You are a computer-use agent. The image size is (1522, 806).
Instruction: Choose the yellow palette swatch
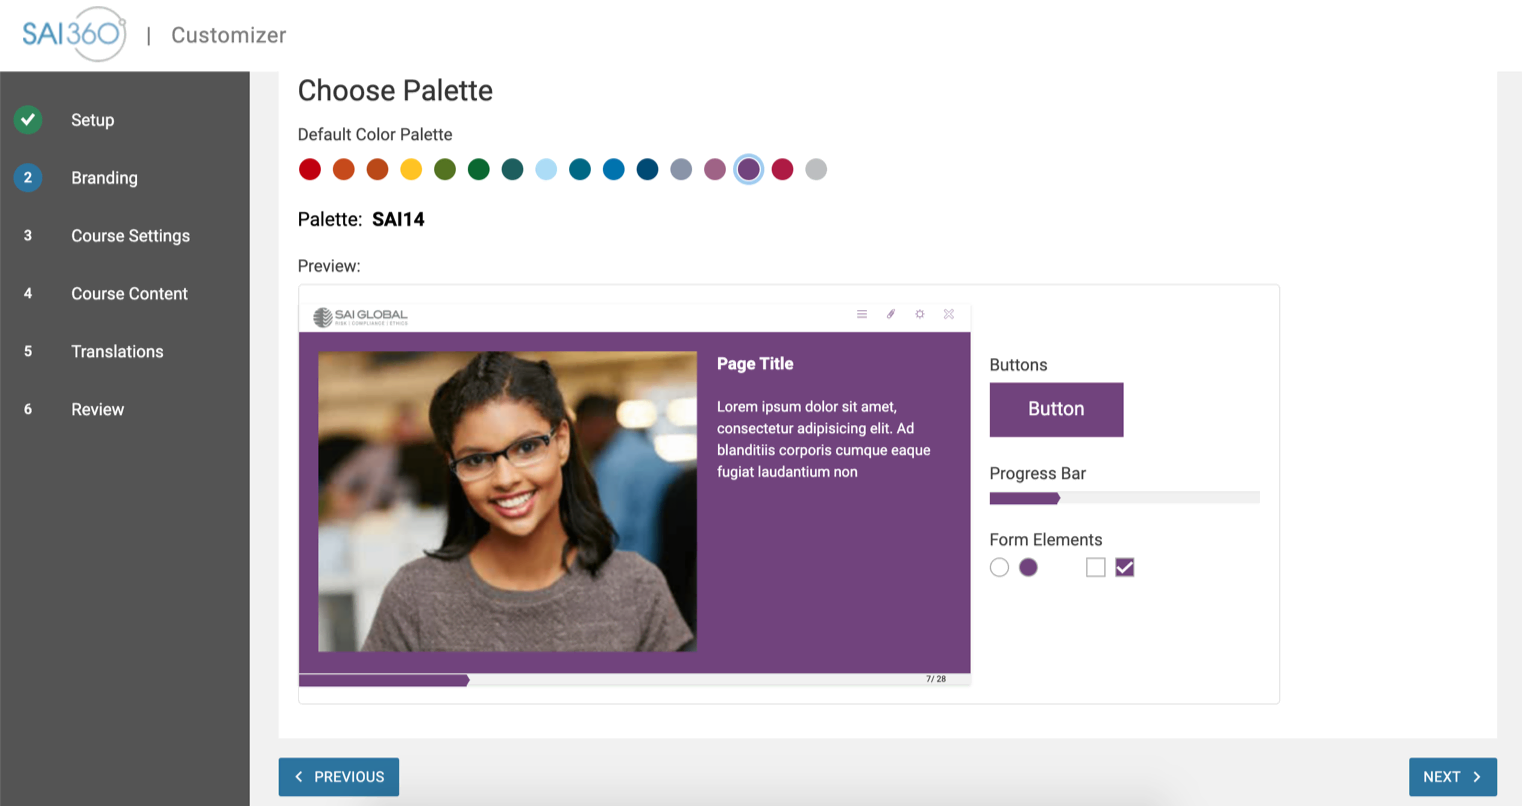[x=411, y=170]
